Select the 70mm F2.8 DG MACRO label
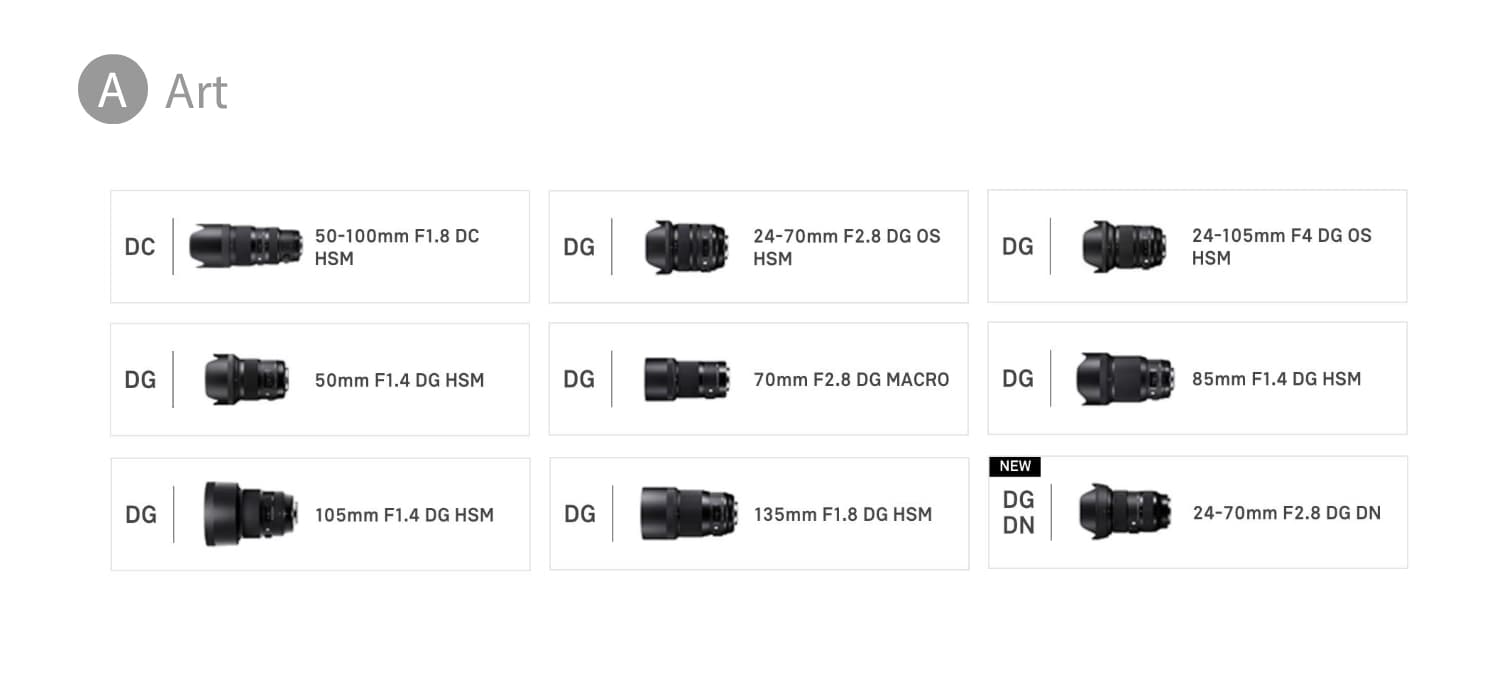1500x700 pixels. point(851,379)
